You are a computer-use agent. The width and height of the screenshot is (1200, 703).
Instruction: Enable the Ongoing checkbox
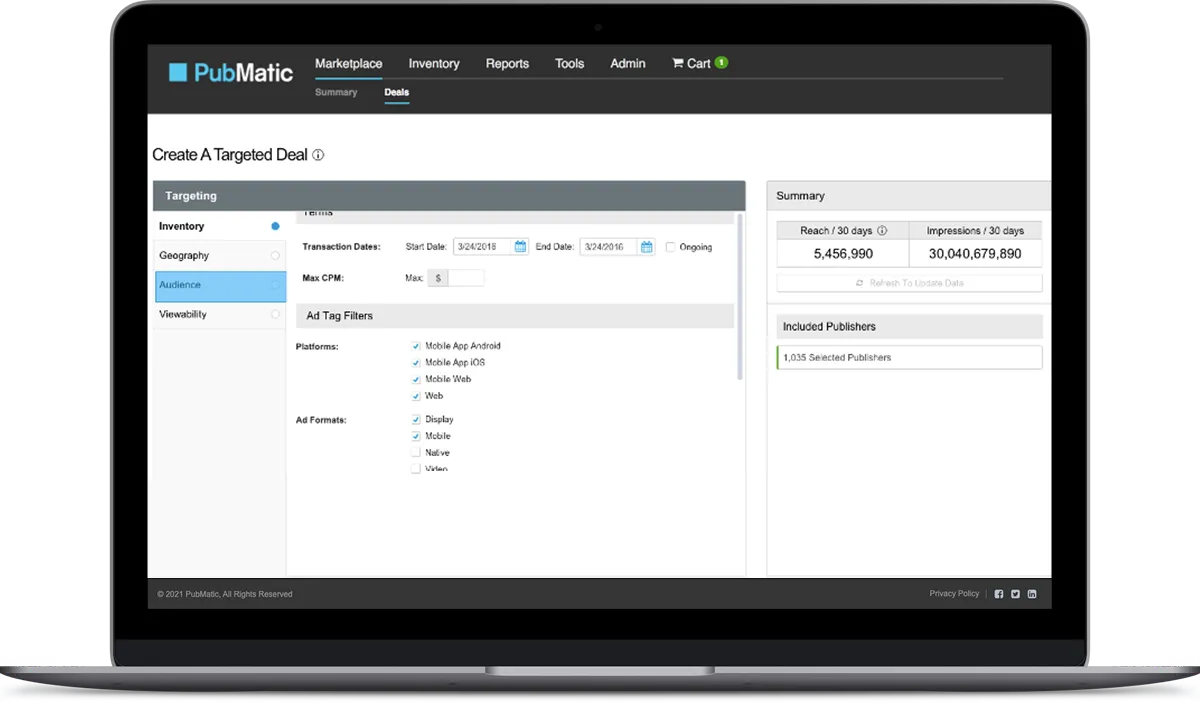click(671, 247)
